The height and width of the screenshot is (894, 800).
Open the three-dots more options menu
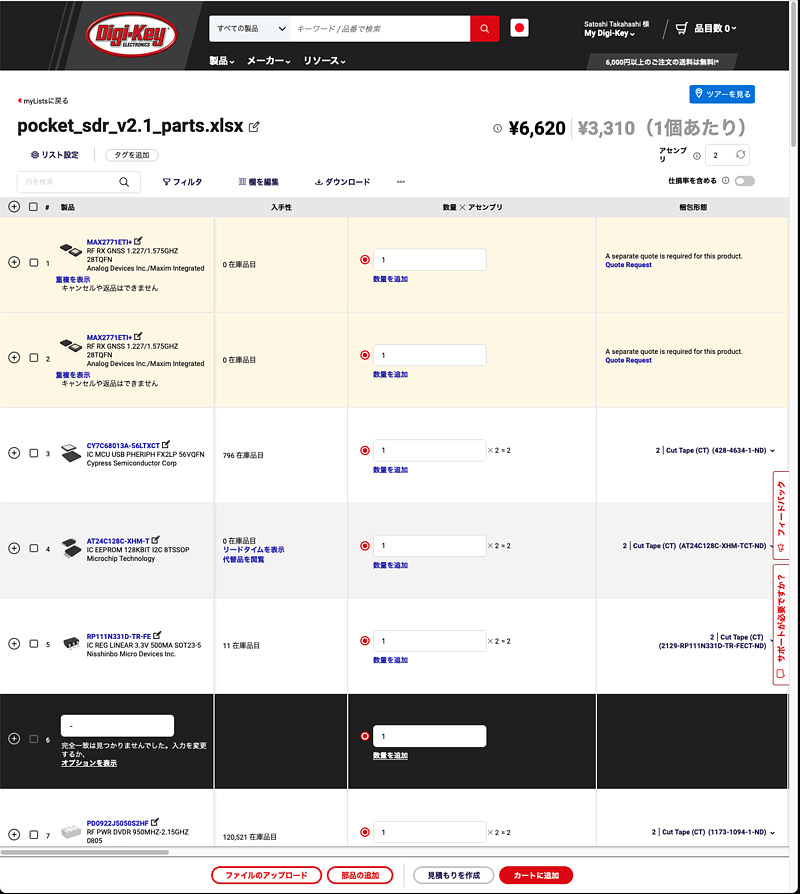401,182
